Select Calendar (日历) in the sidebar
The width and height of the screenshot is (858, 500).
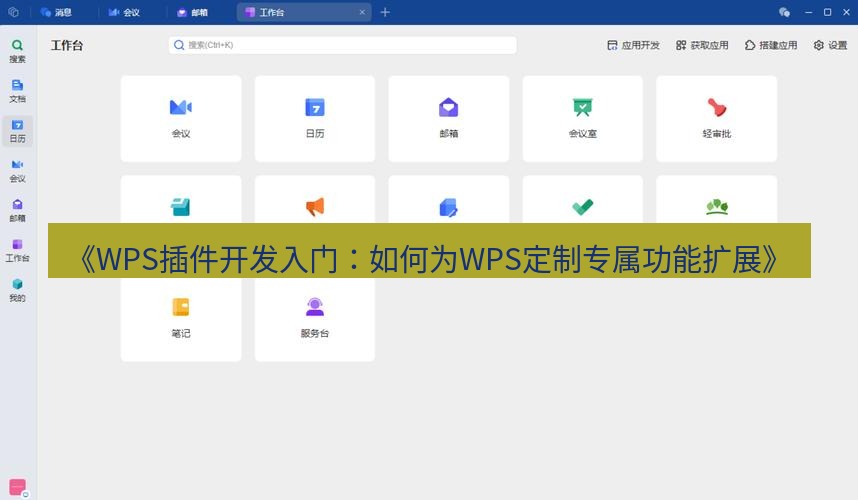click(x=18, y=131)
